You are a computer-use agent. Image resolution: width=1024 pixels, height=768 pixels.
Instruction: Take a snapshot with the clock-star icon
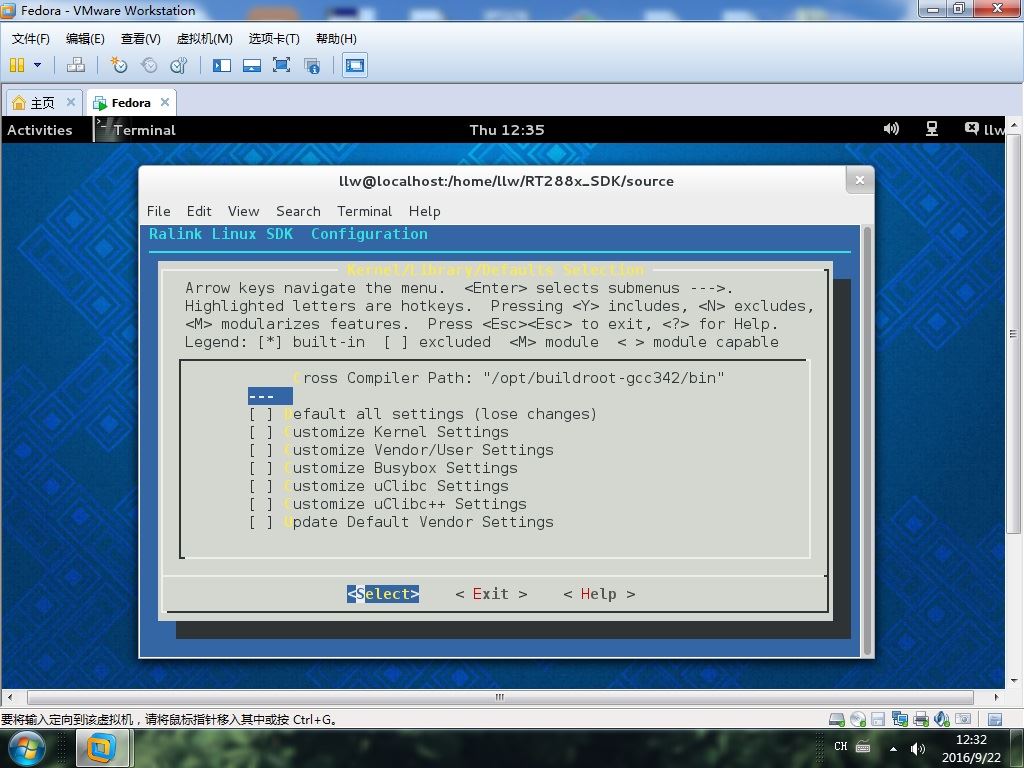point(119,65)
